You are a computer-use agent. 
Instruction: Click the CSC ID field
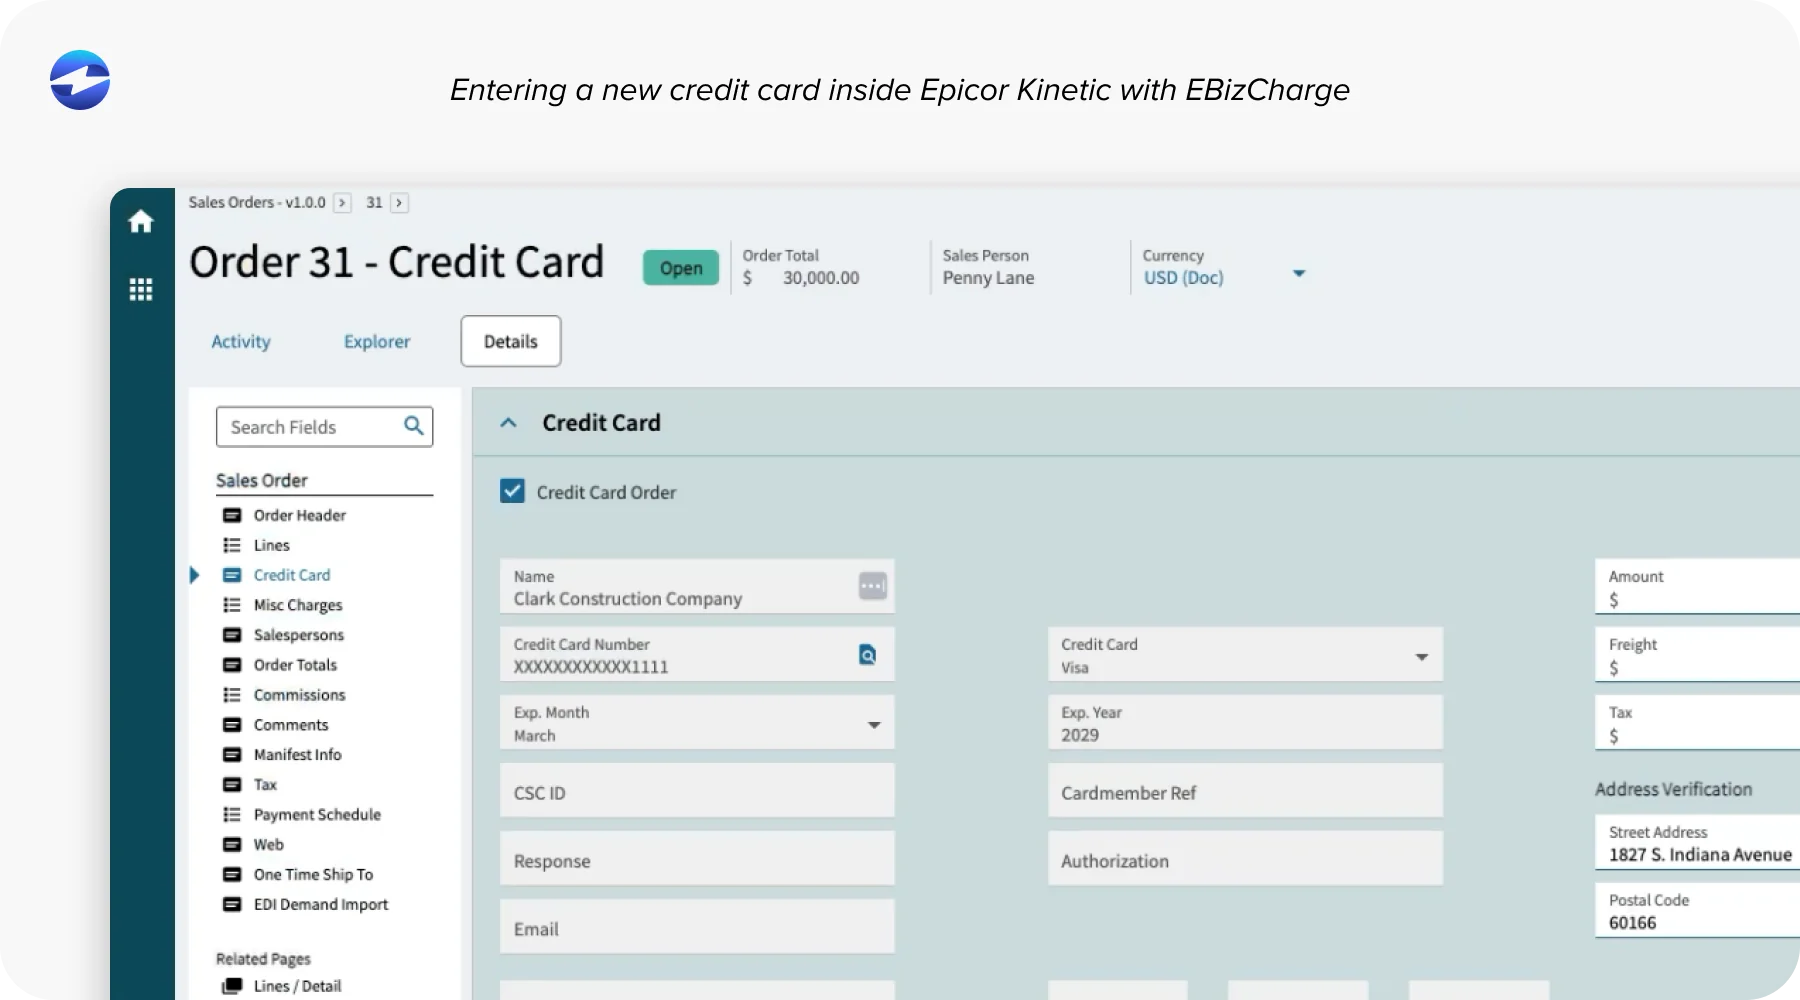(x=697, y=791)
